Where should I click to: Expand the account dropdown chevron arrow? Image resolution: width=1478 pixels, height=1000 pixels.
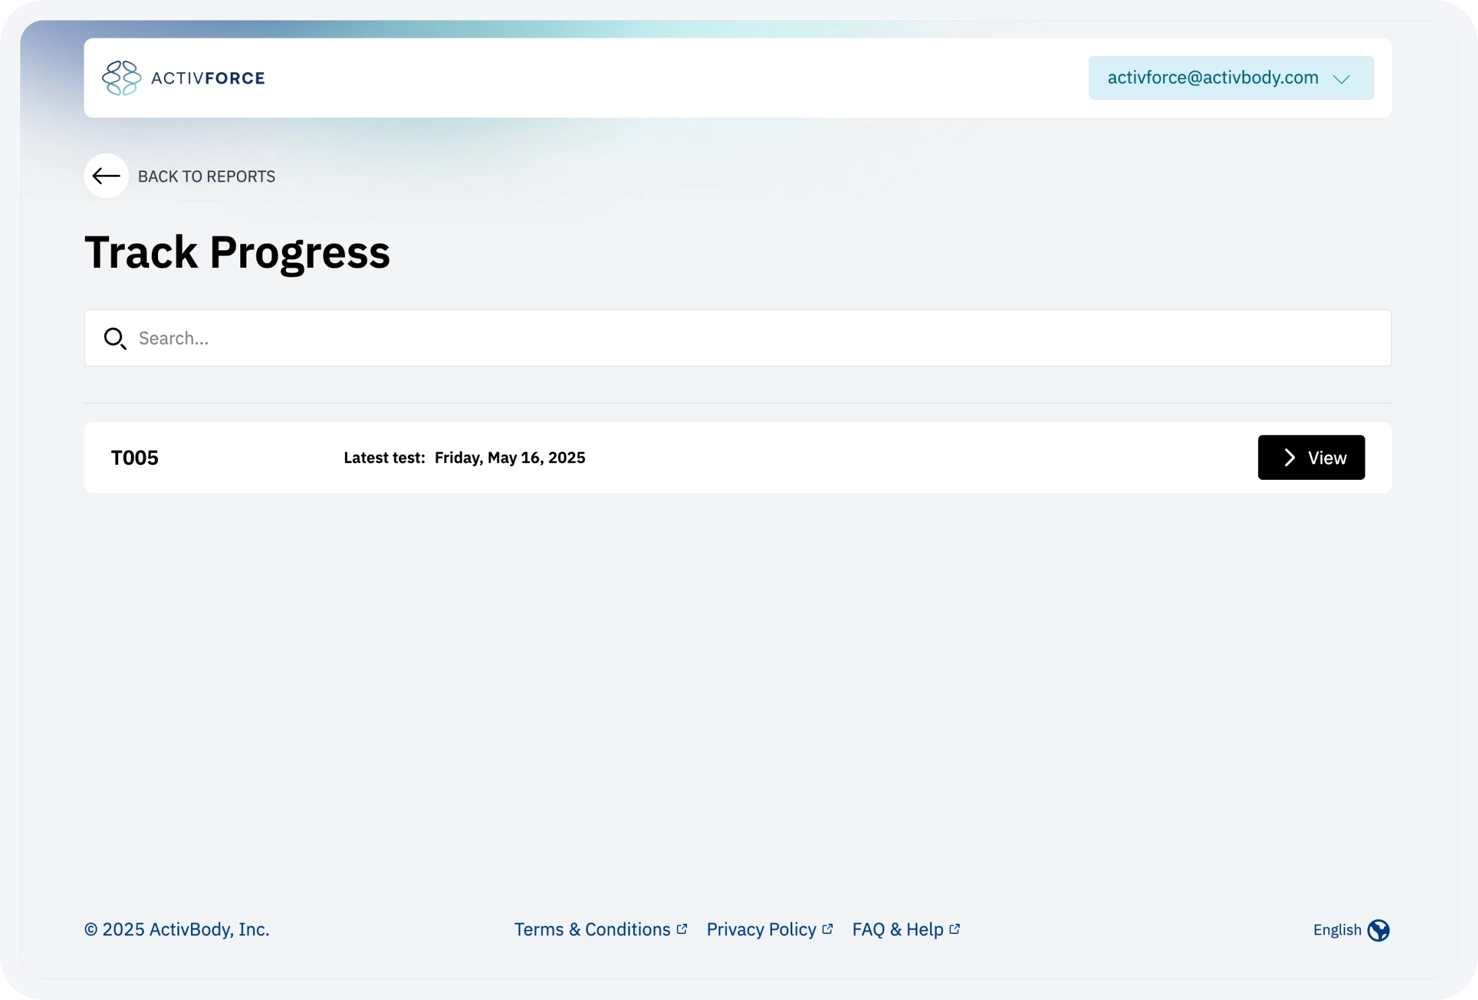1342,79
